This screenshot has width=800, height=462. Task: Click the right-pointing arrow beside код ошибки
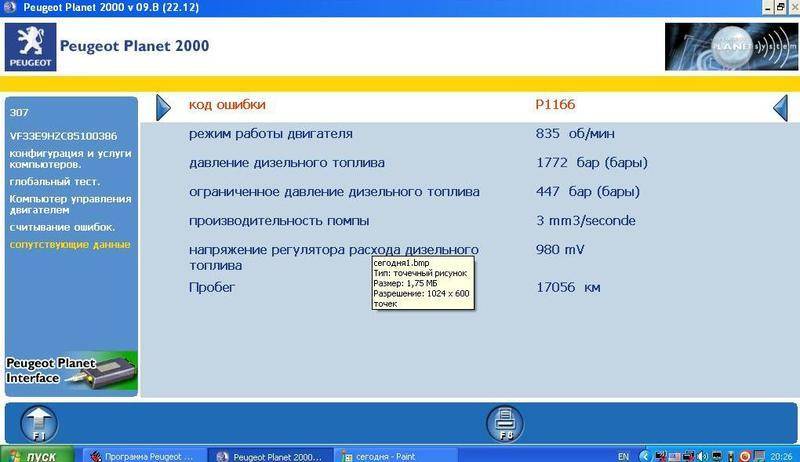coord(164,106)
